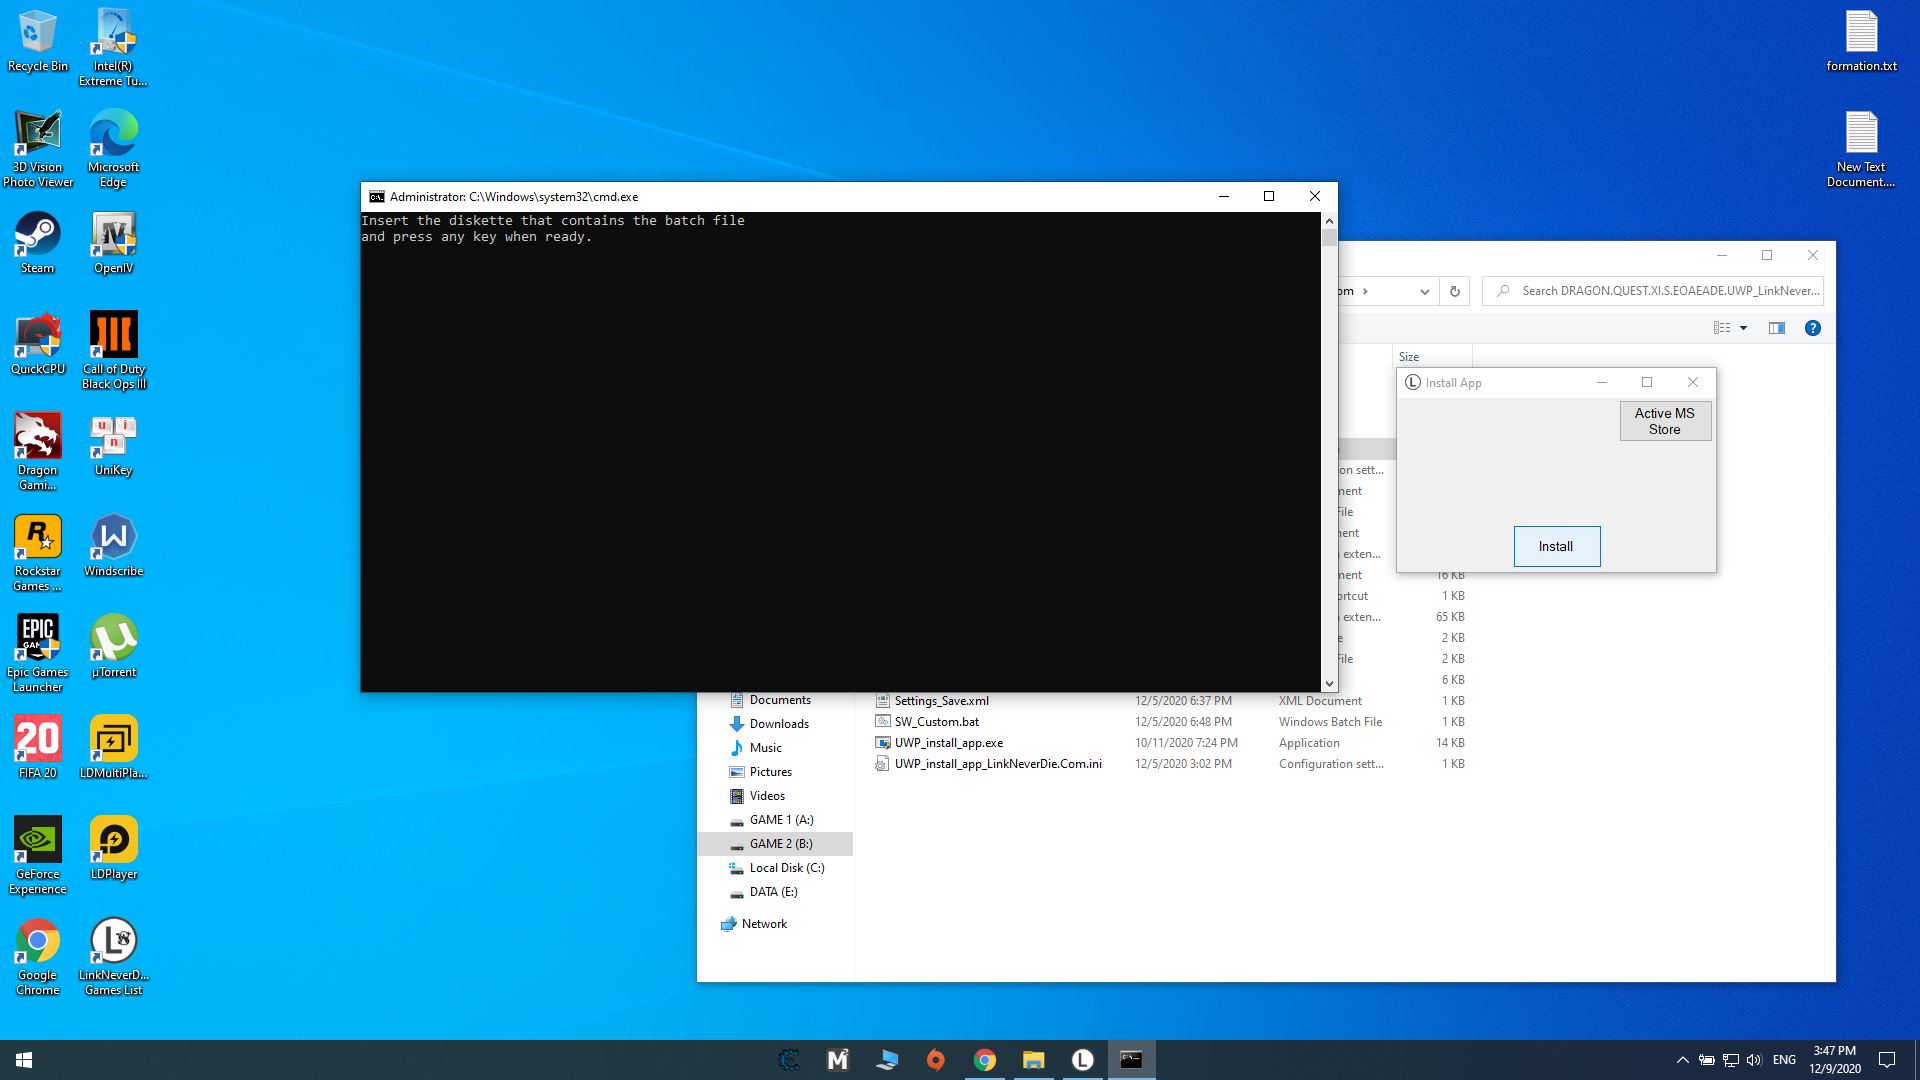Open the view layout options dropdown
Image resolution: width=1920 pixels, height=1080 pixels.
(1743, 328)
